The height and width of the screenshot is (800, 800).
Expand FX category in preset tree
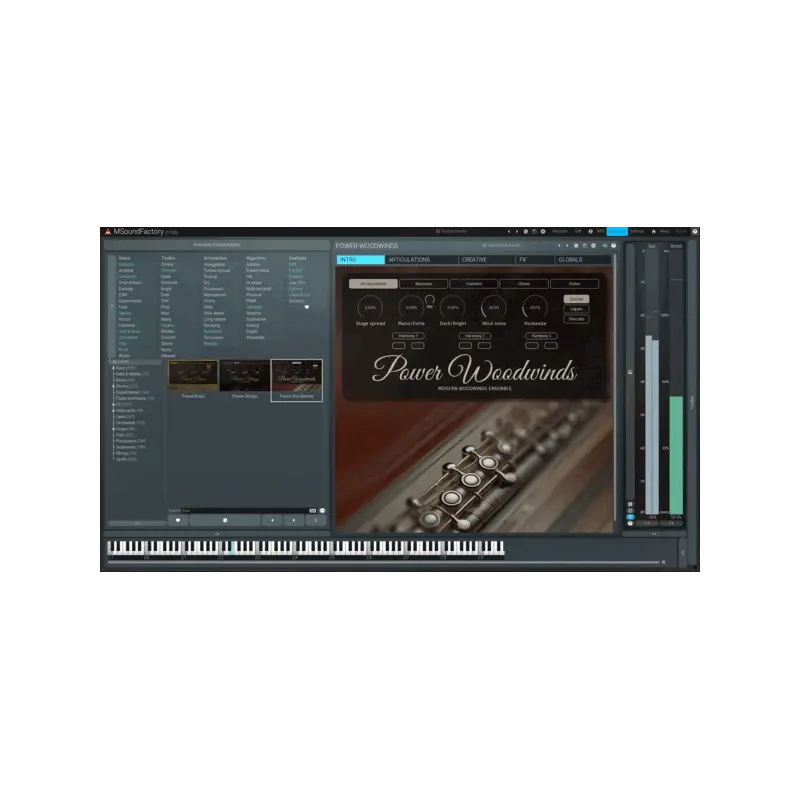[x=113, y=405]
